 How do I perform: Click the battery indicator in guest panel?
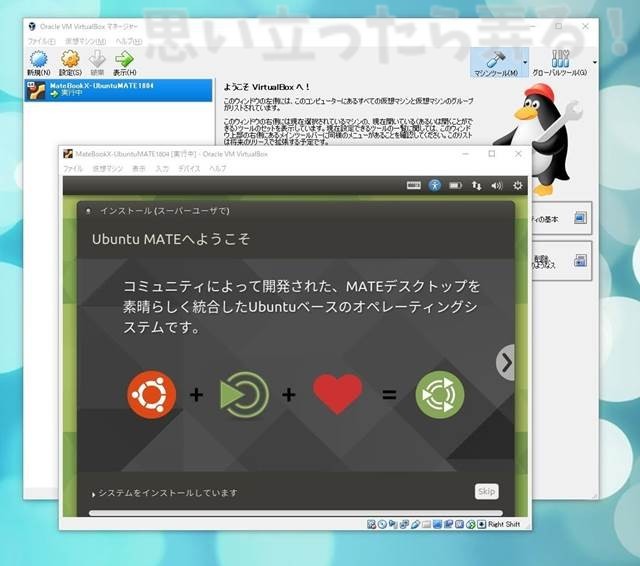click(x=456, y=186)
